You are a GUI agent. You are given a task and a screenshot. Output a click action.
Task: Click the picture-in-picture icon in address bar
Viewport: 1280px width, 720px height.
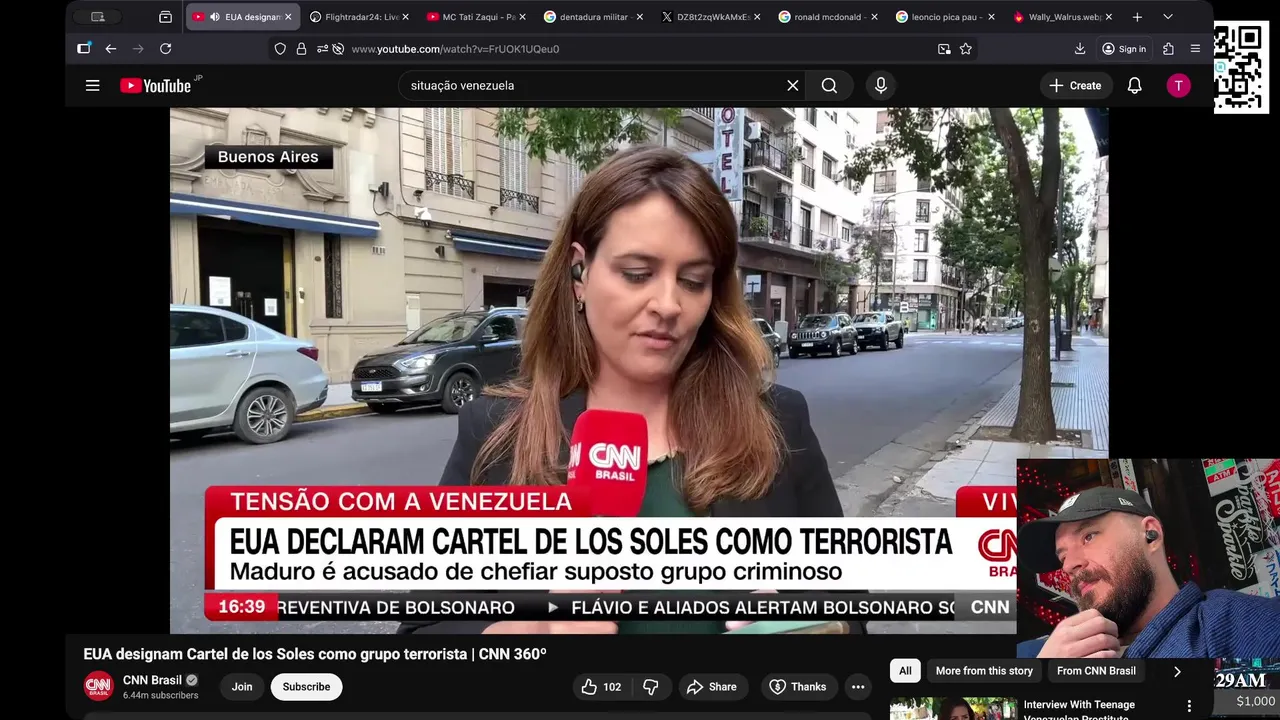pos(944,49)
